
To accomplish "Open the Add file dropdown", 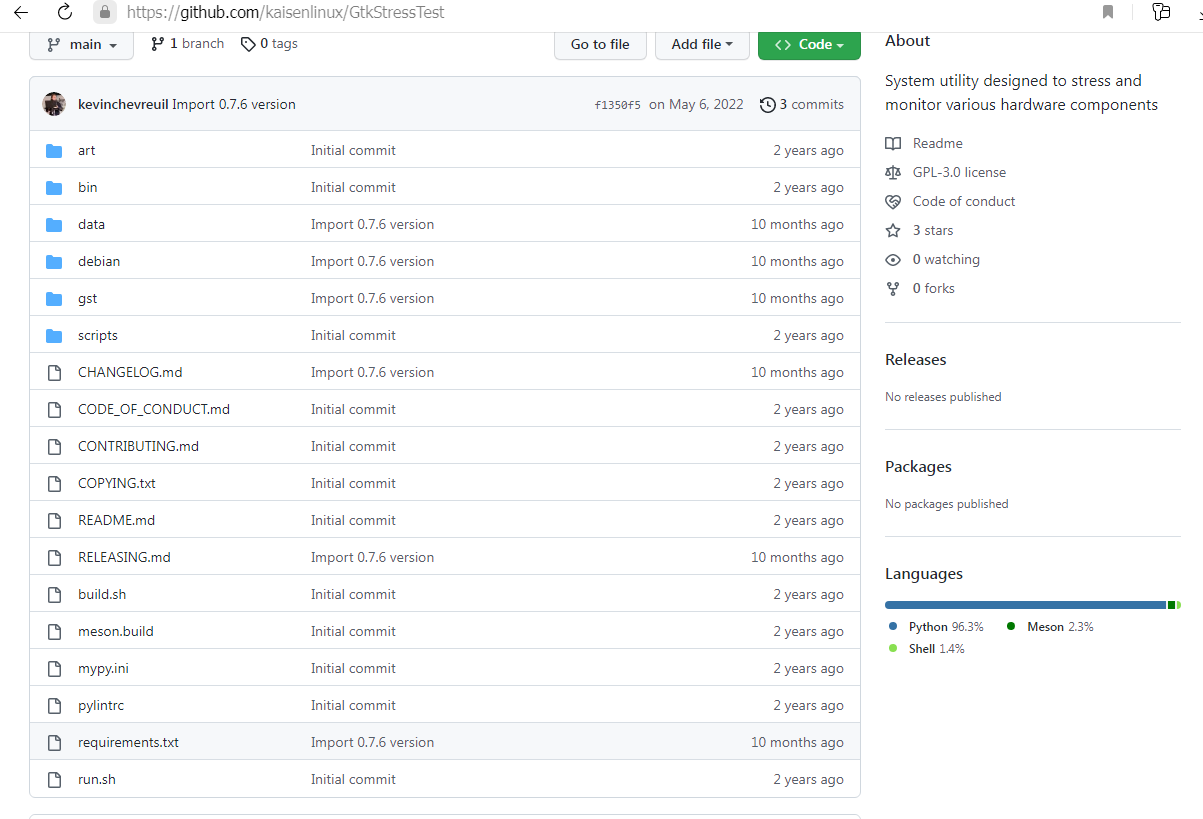I will (x=702, y=44).
